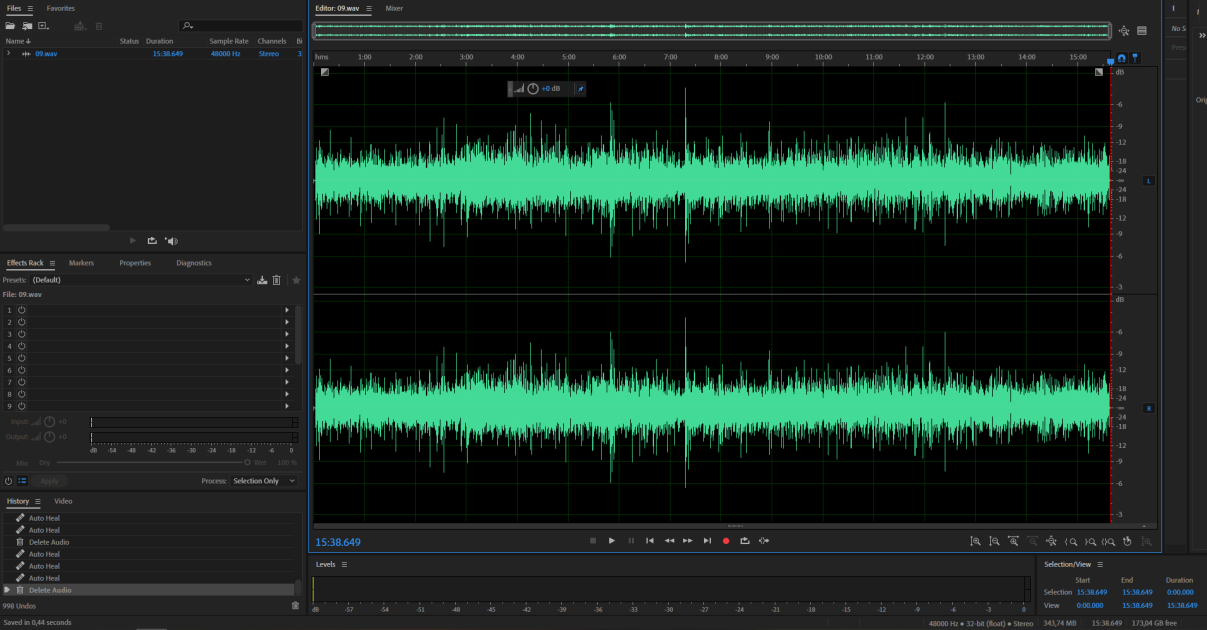Move playhead to previous marker
Image resolution: width=1207 pixels, height=630 pixels.
pyautogui.click(x=650, y=541)
